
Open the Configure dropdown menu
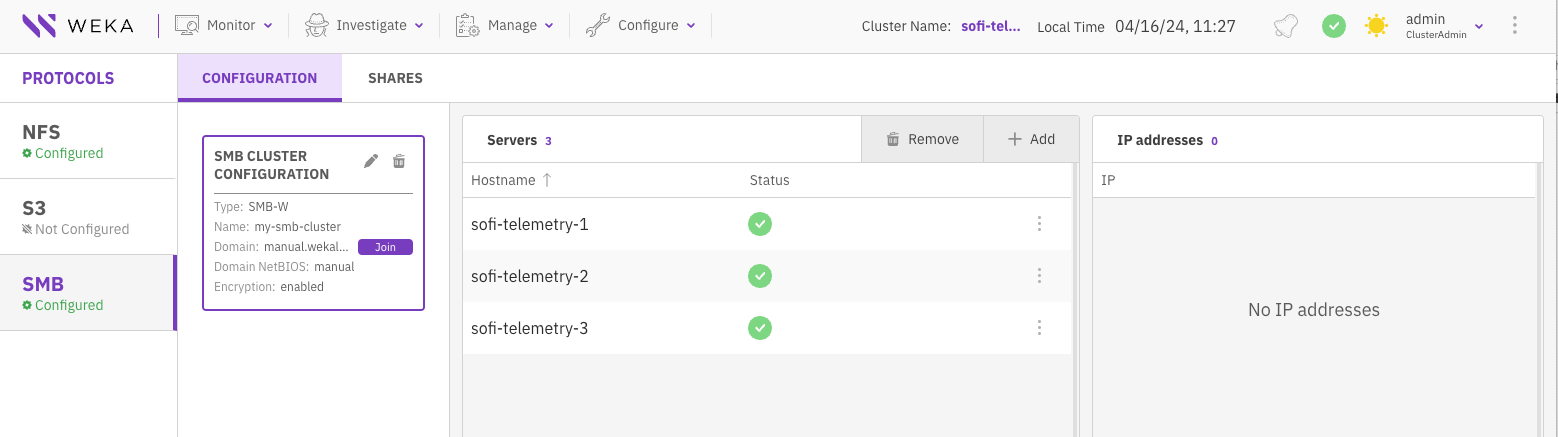coord(640,26)
